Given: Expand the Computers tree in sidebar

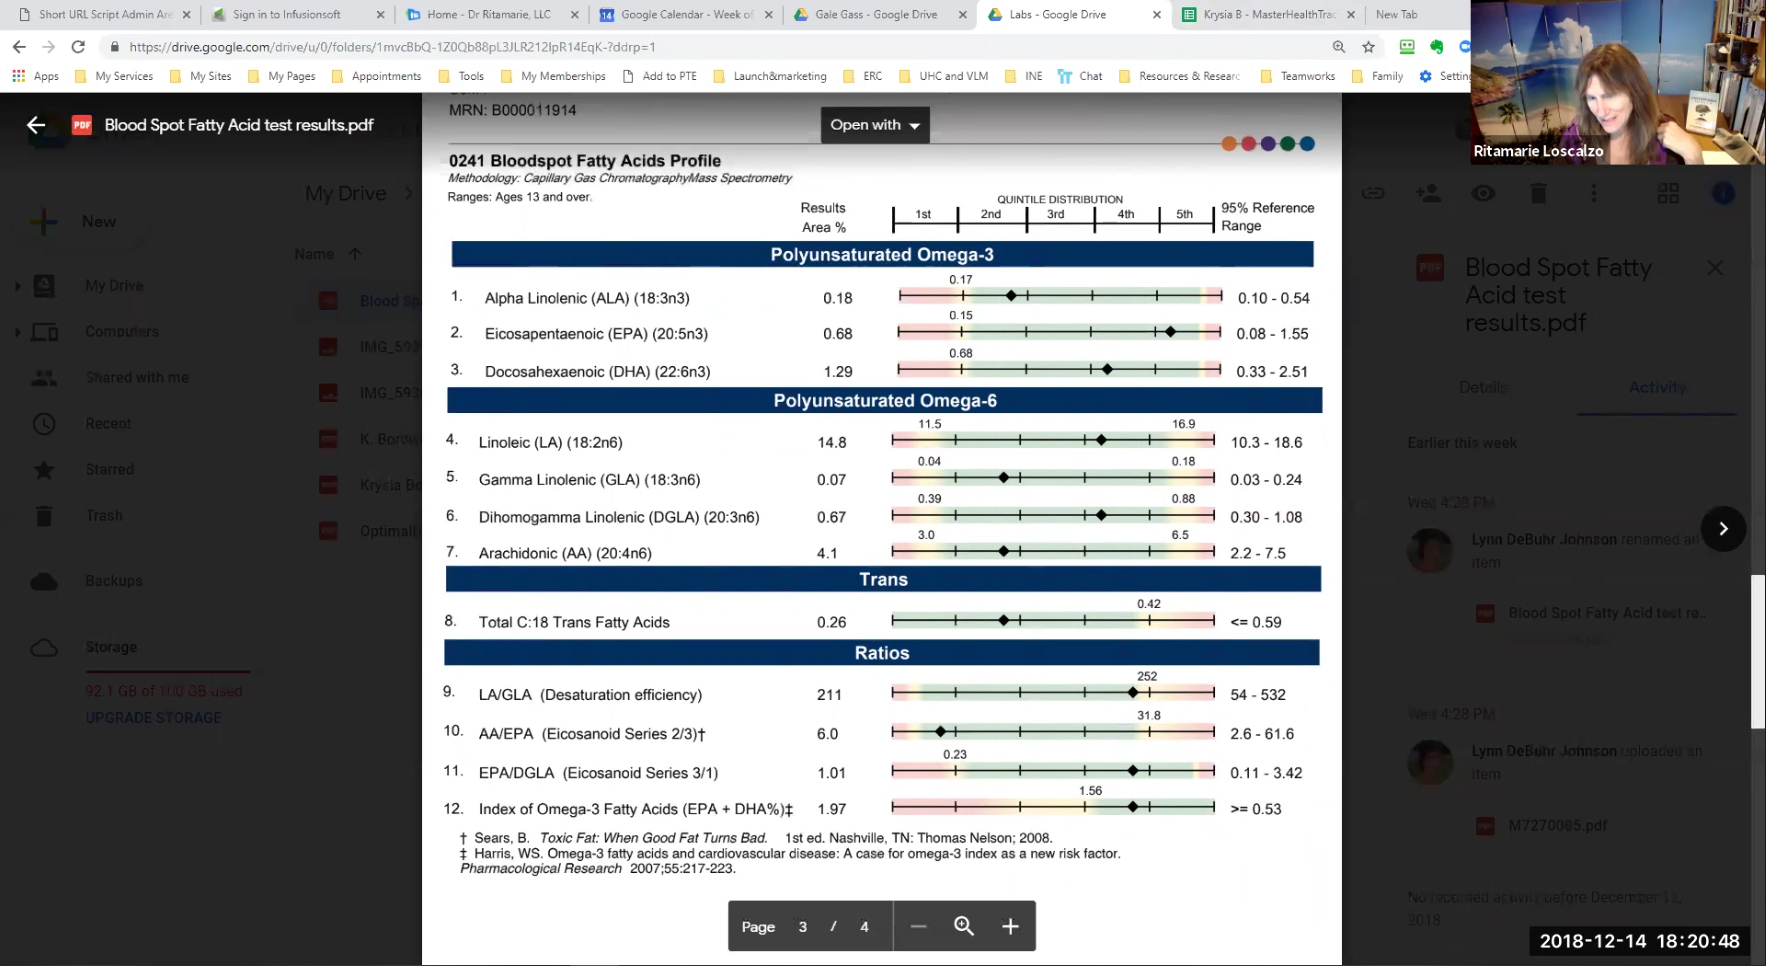Looking at the screenshot, I should (x=18, y=332).
